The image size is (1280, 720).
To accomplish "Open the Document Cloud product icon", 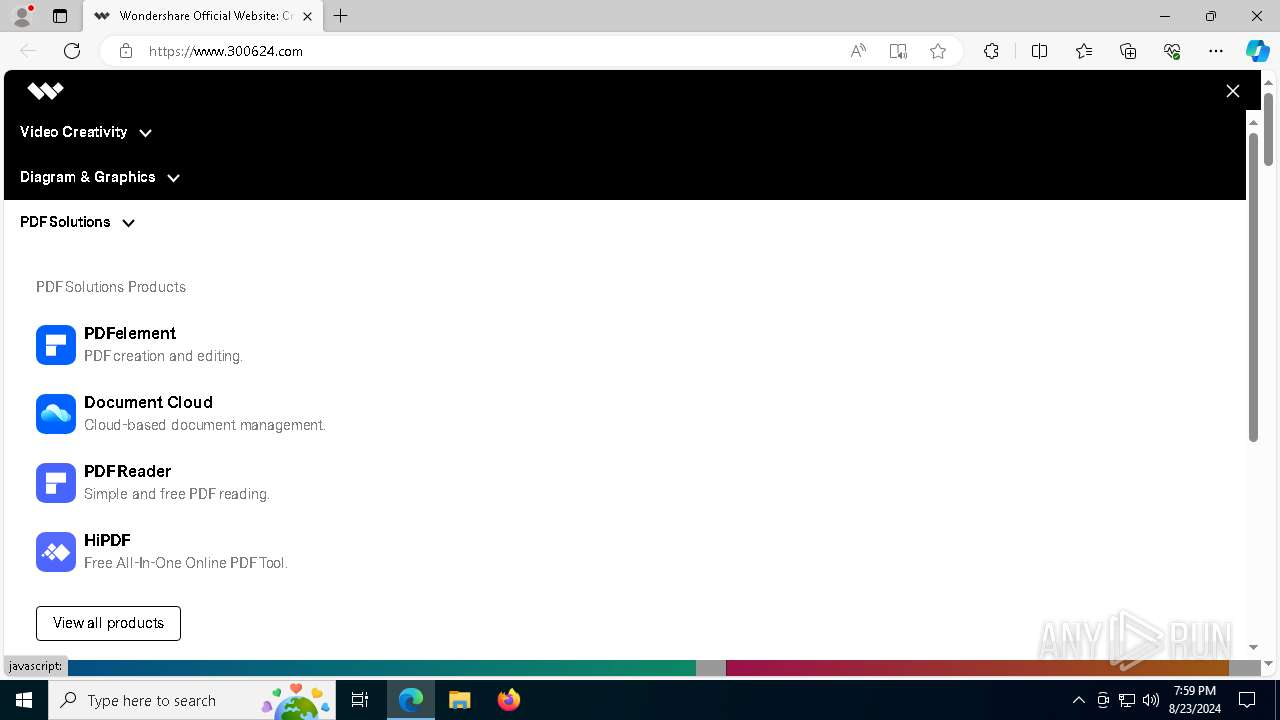I will 56,414.
